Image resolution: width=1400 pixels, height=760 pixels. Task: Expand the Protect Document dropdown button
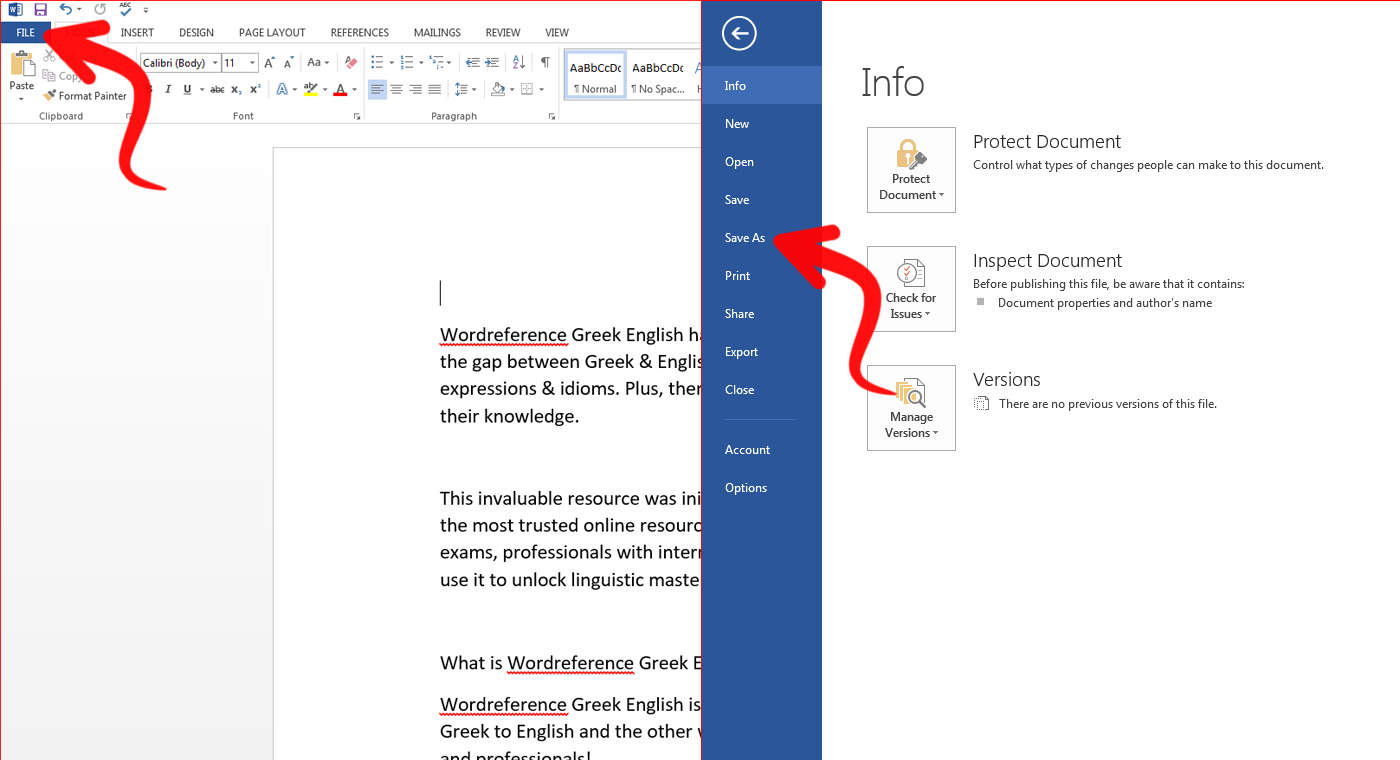911,170
